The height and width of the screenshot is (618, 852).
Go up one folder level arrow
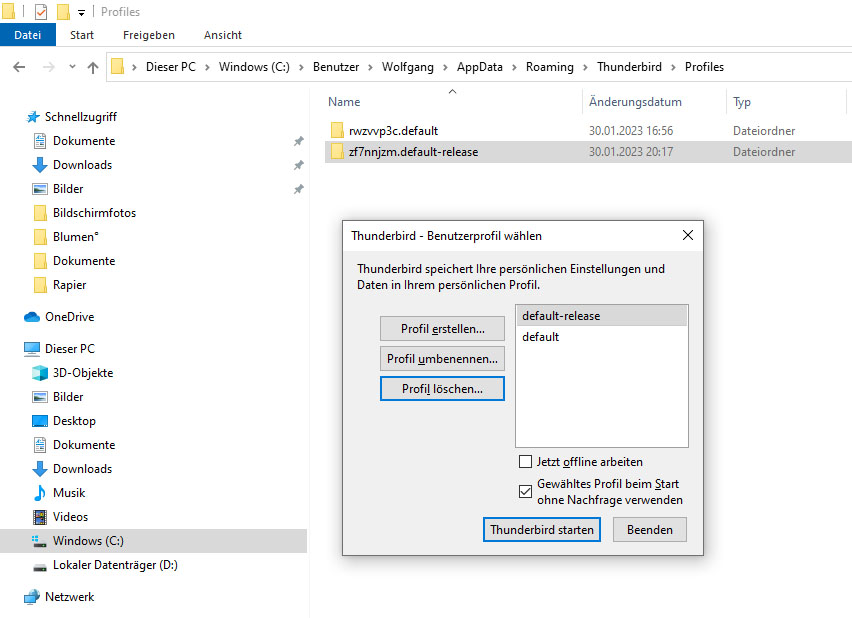click(x=93, y=67)
